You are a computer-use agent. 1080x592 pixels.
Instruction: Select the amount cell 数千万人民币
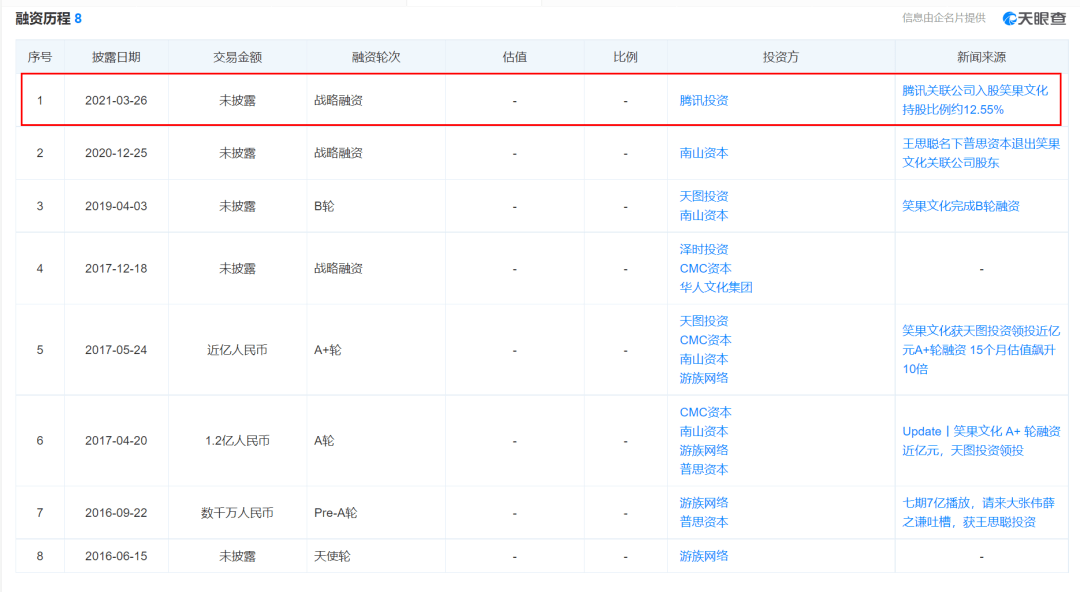click(237, 513)
